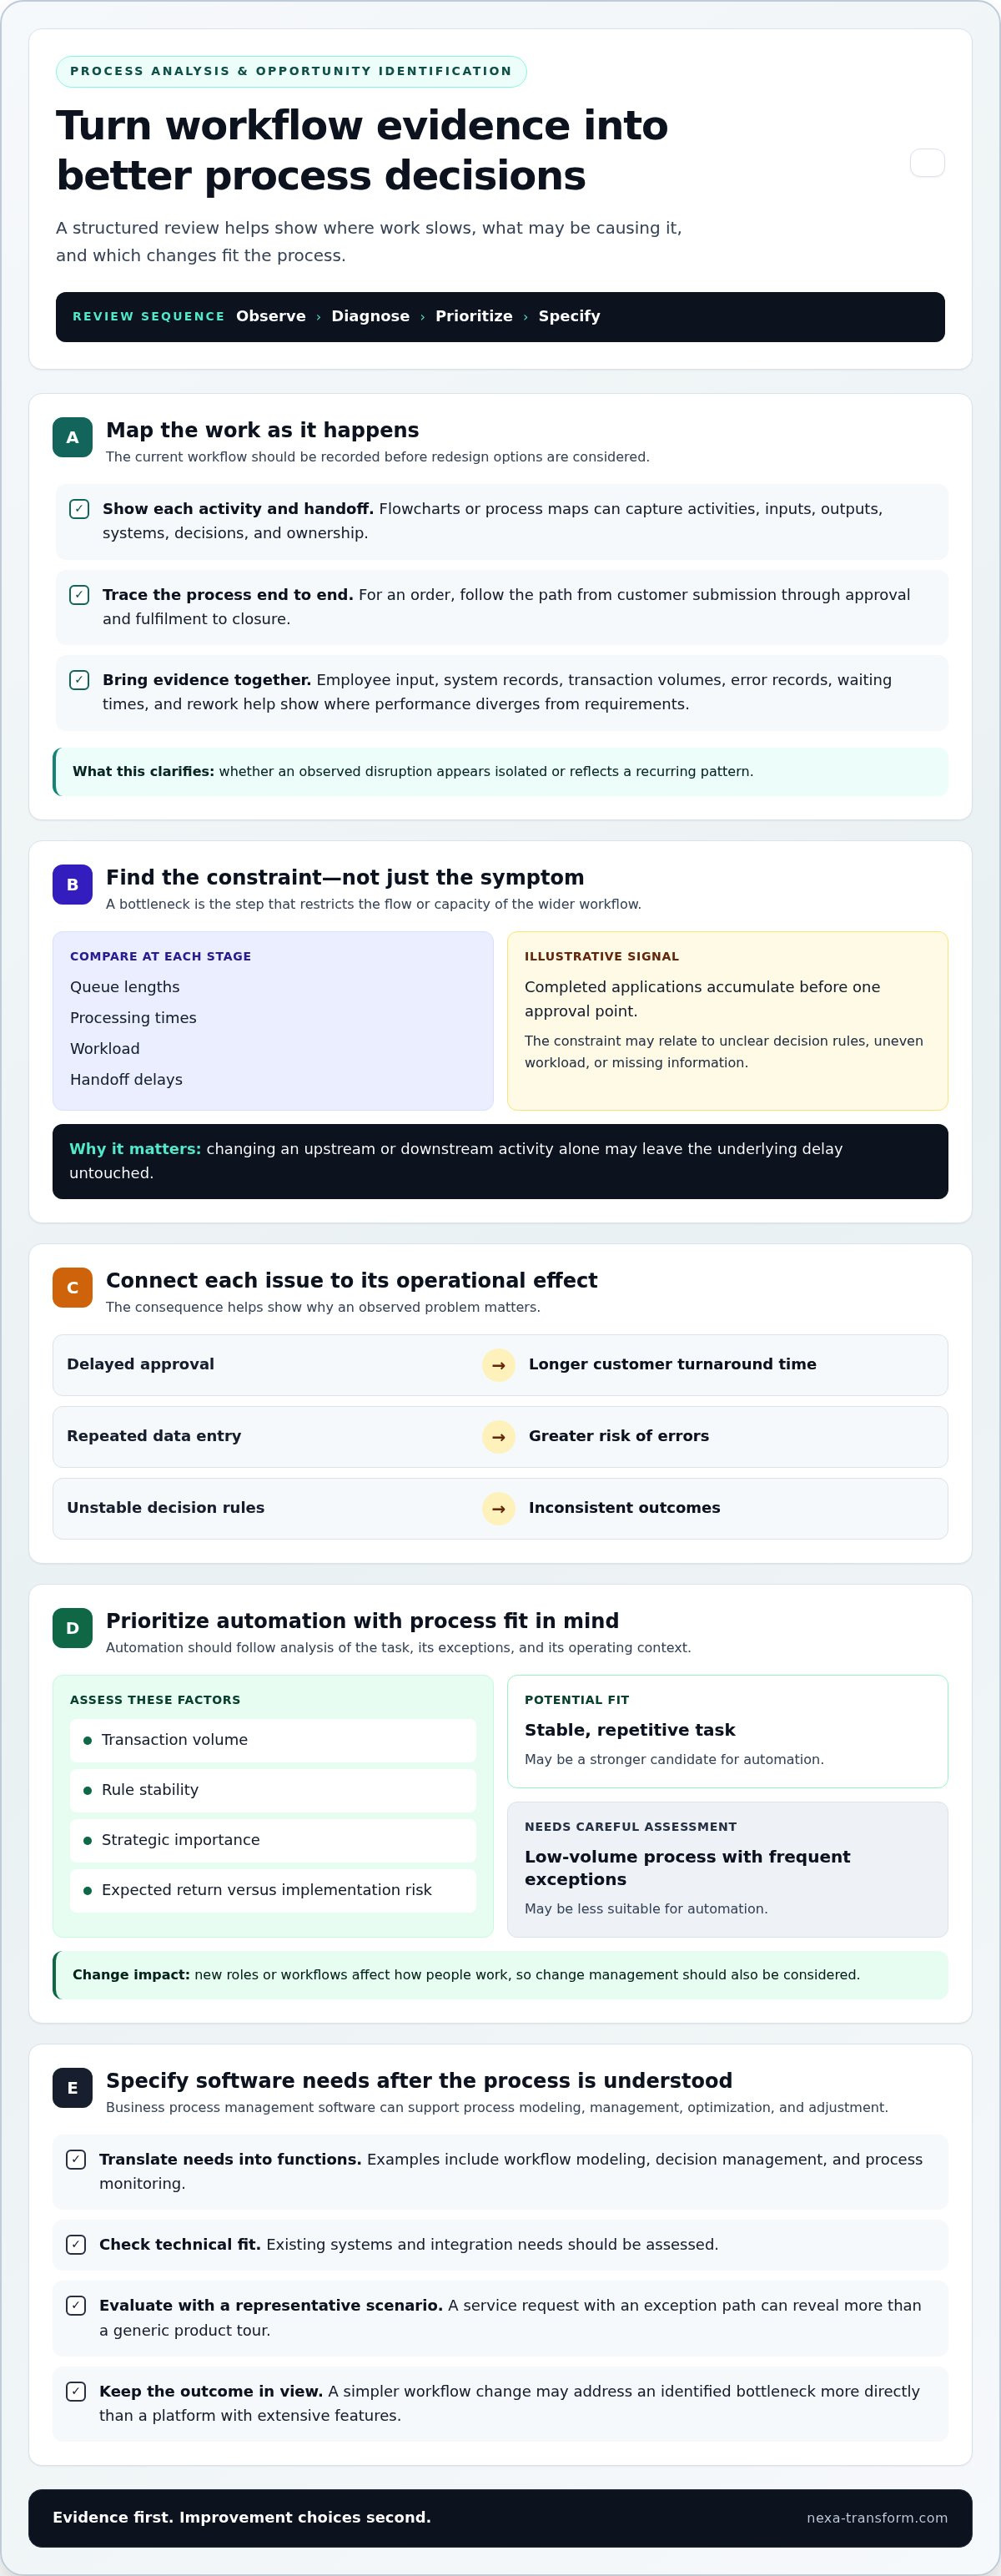Click the small rounded button beside the headline

[927, 163]
